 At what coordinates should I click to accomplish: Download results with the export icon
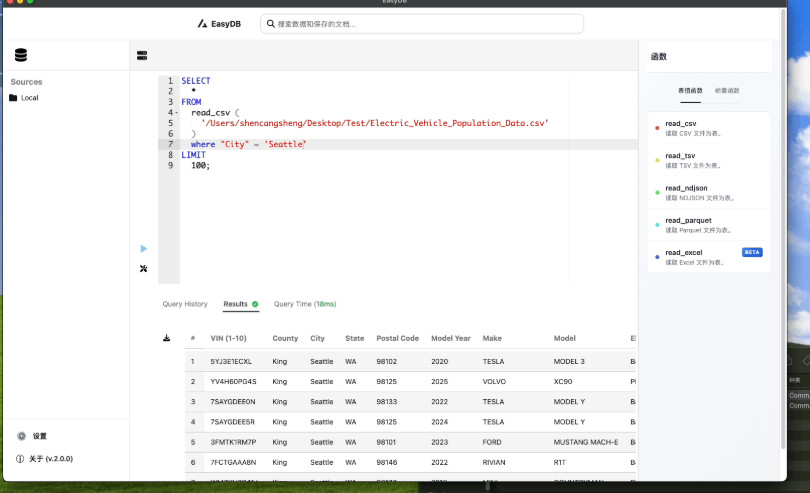[167, 338]
